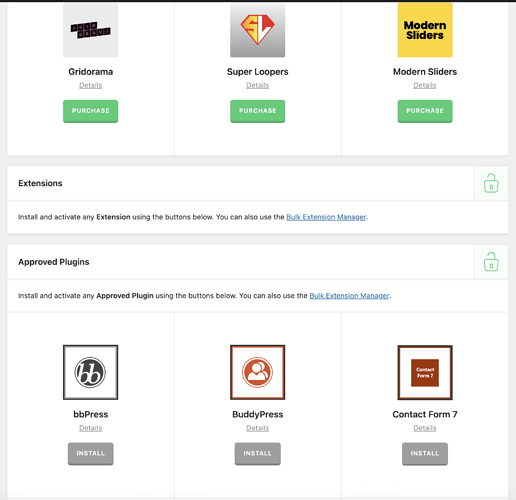The image size is (516, 500).
Task: Click the Super Loopers shield logo
Action: 257,30
